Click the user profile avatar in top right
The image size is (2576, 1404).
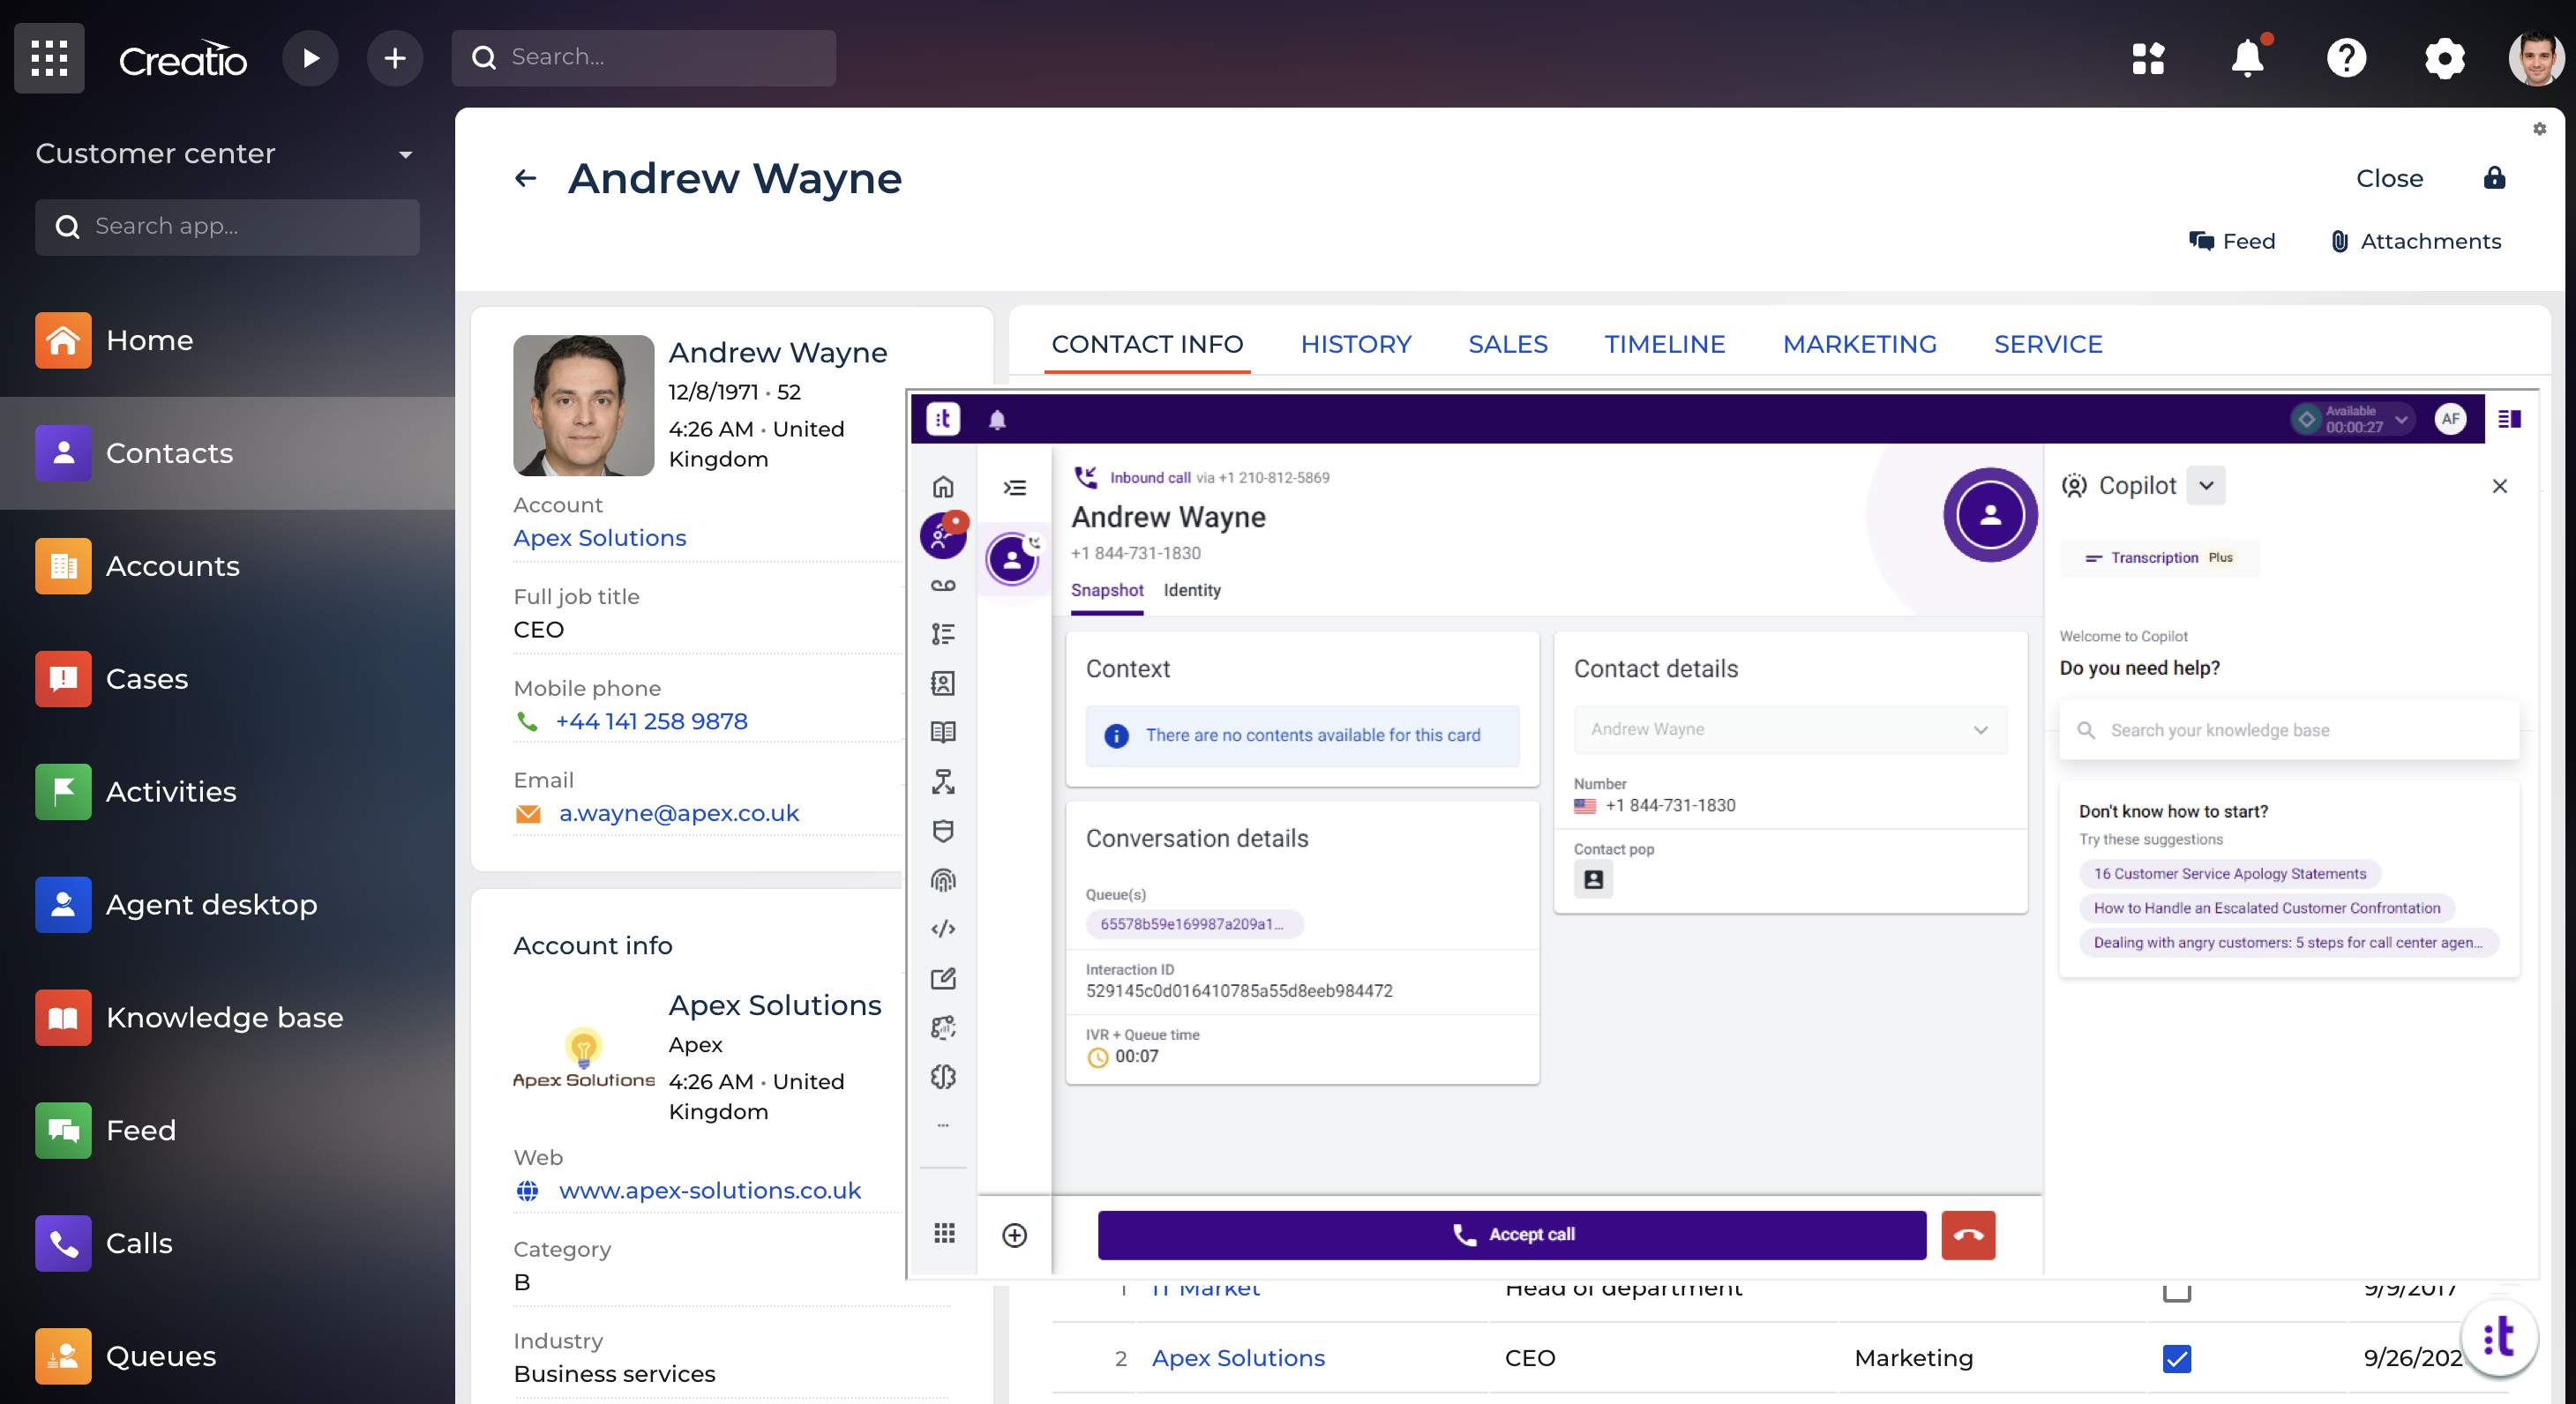tap(2536, 58)
